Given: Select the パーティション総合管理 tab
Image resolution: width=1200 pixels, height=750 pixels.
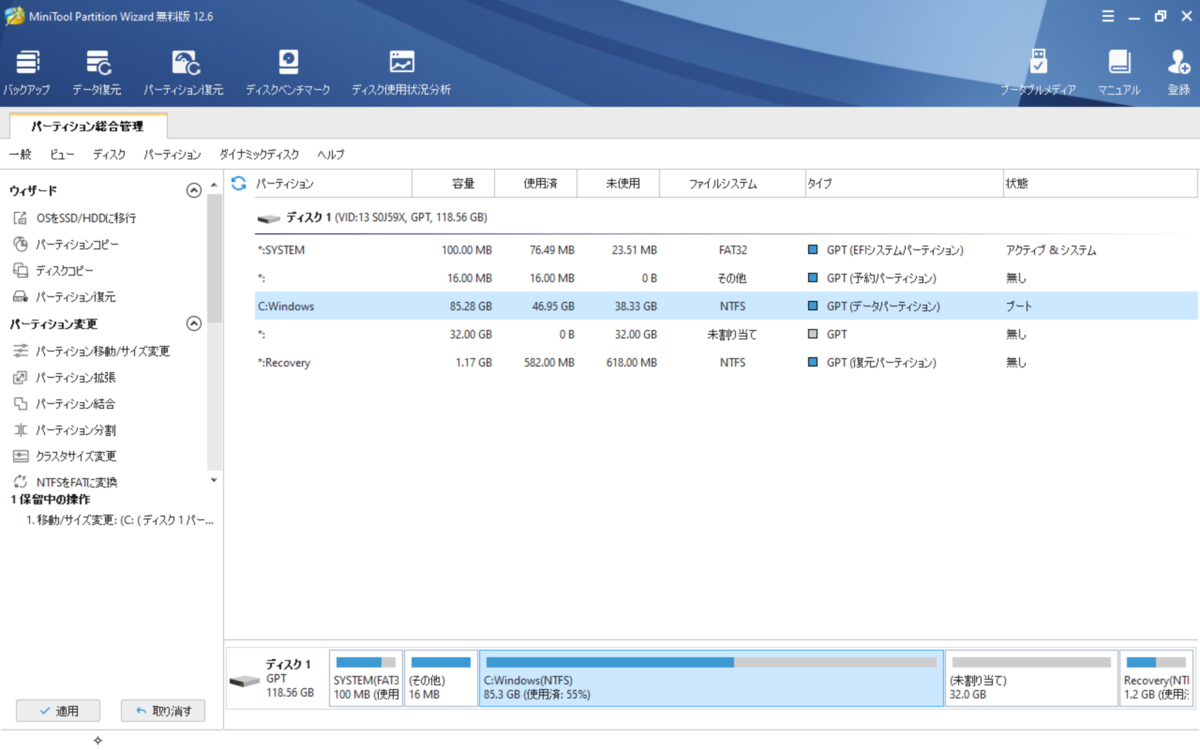Looking at the screenshot, I should [87, 127].
